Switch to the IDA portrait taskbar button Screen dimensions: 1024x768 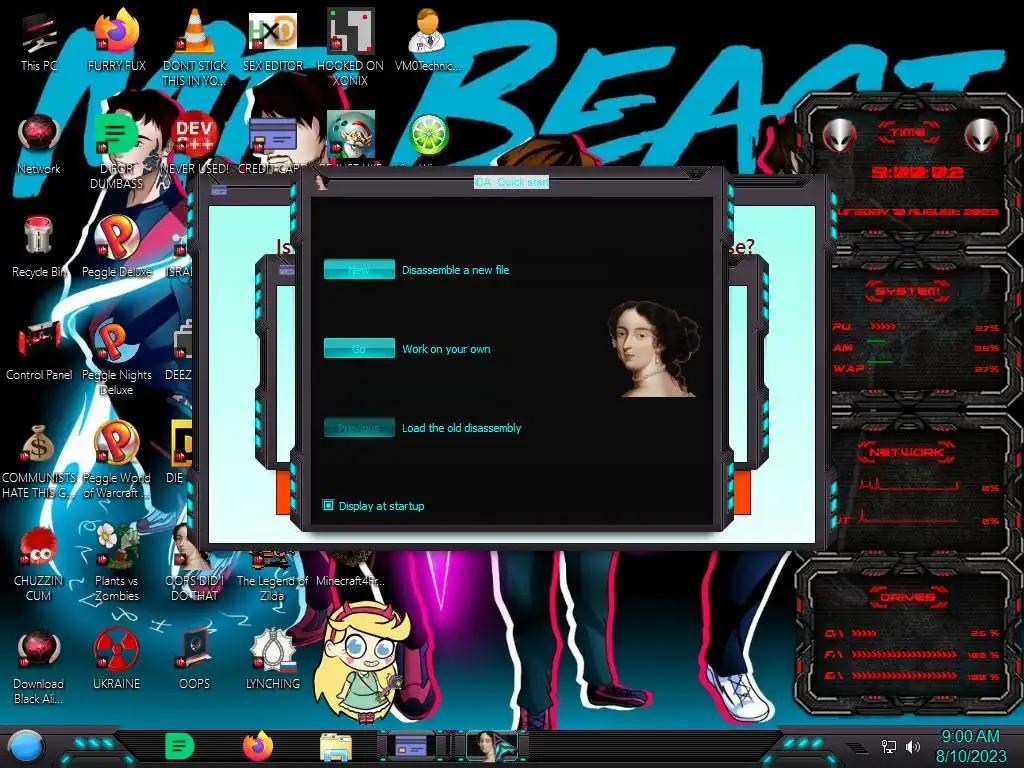[x=490, y=746]
